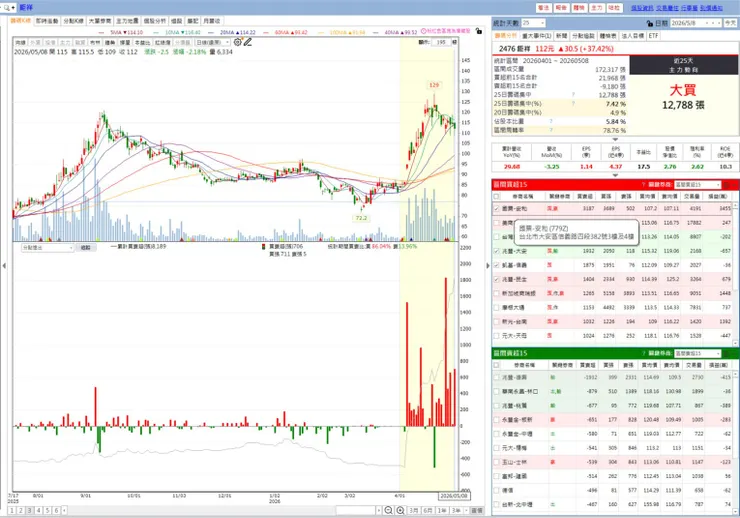The image size is (740, 518).
Task: Click the buy list vertical scrollbar
Action: 735,274
